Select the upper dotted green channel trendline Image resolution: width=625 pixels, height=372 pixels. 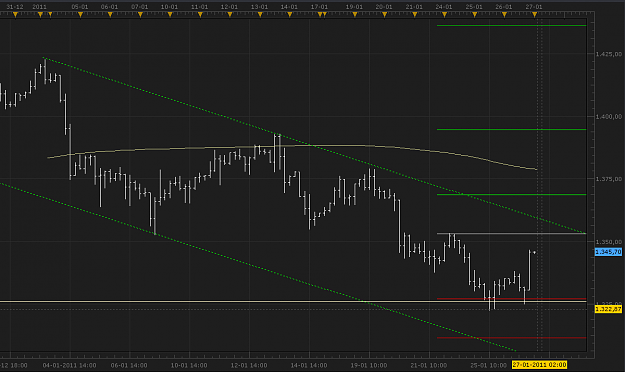315,146
